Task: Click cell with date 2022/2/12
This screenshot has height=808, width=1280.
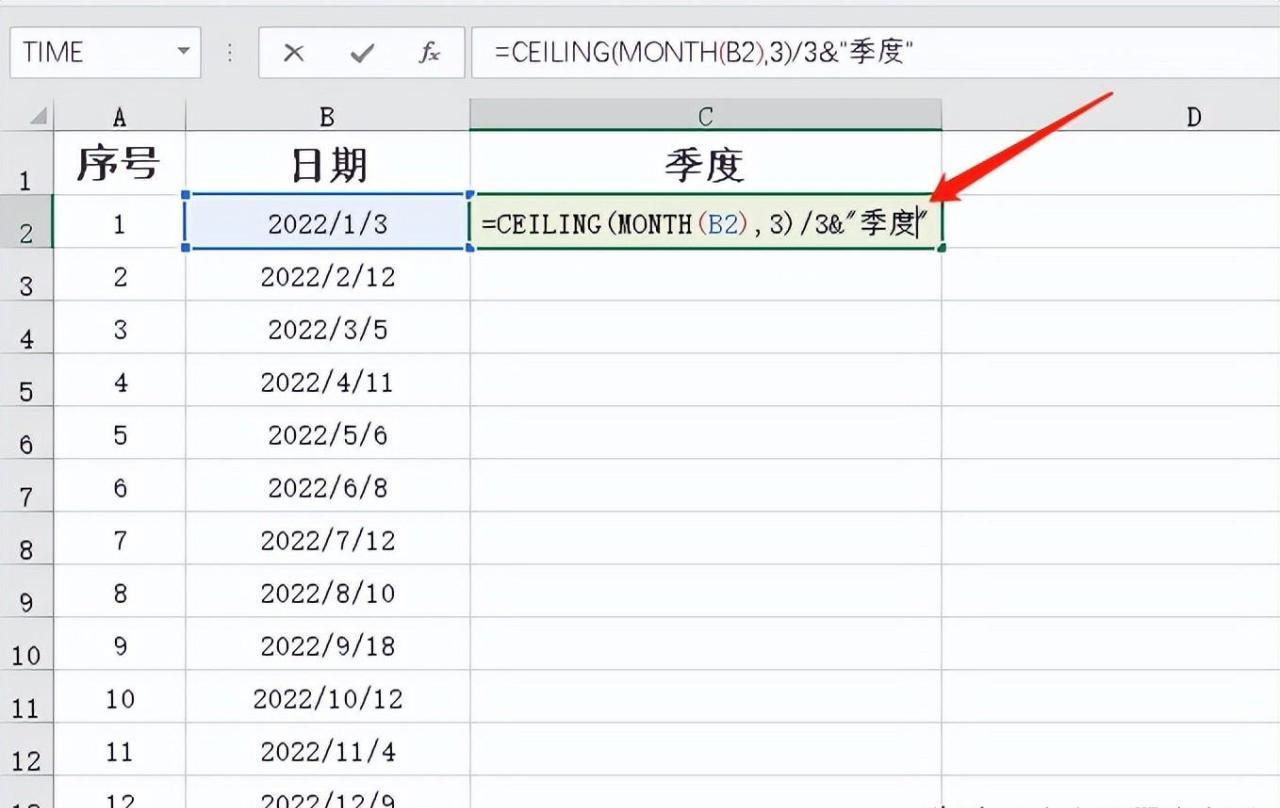Action: pyautogui.click(x=327, y=275)
